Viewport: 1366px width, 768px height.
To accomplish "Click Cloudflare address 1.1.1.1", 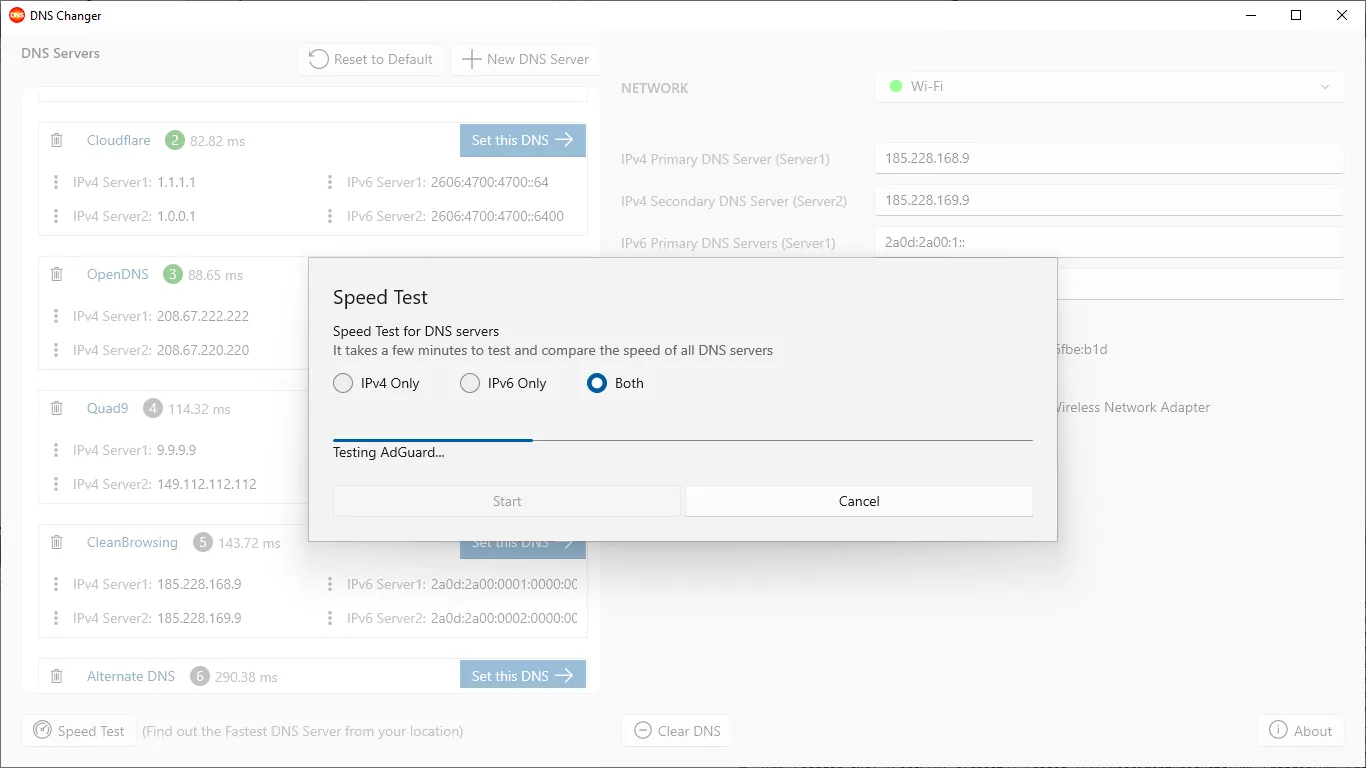I will [176, 182].
